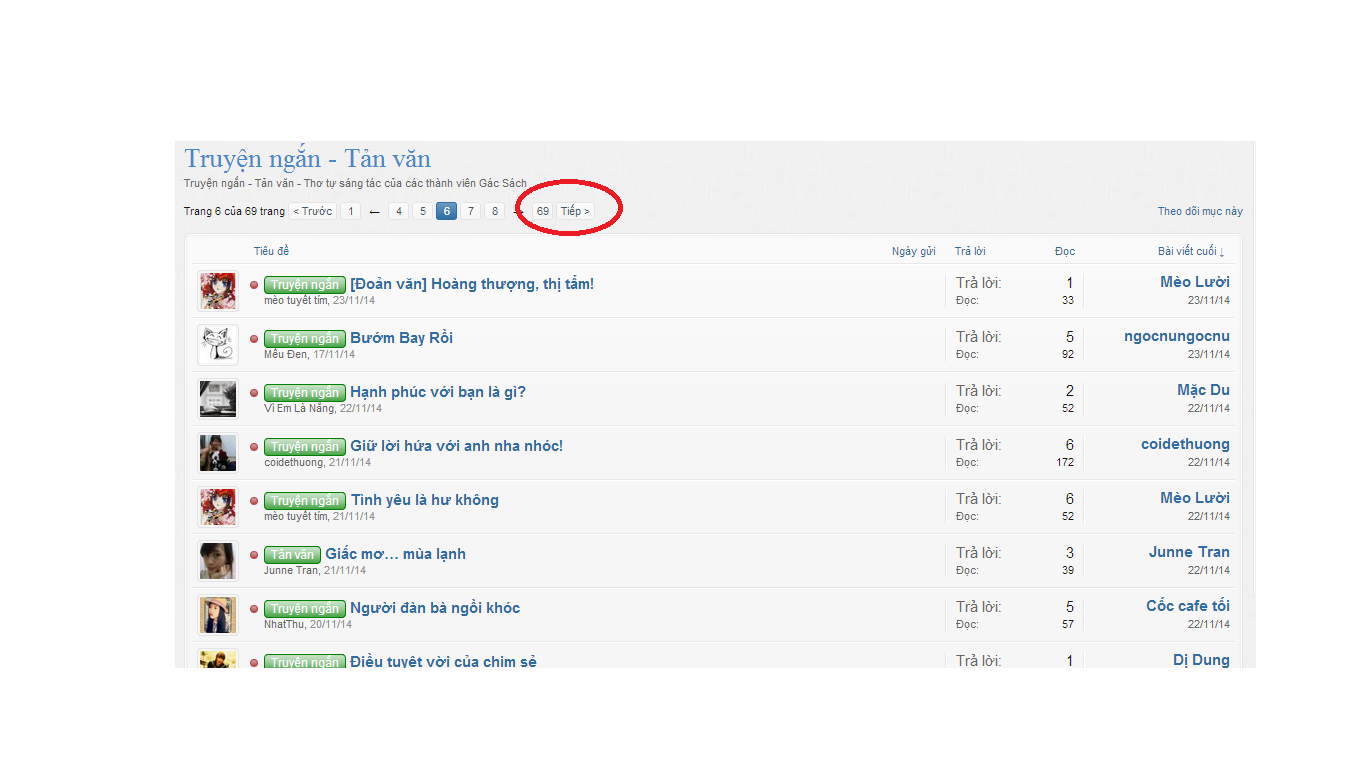The width and height of the screenshot is (1366, 768).
Task: Click author name 'Vì Em Là Nắng'
Action: [x=299, y=408]
